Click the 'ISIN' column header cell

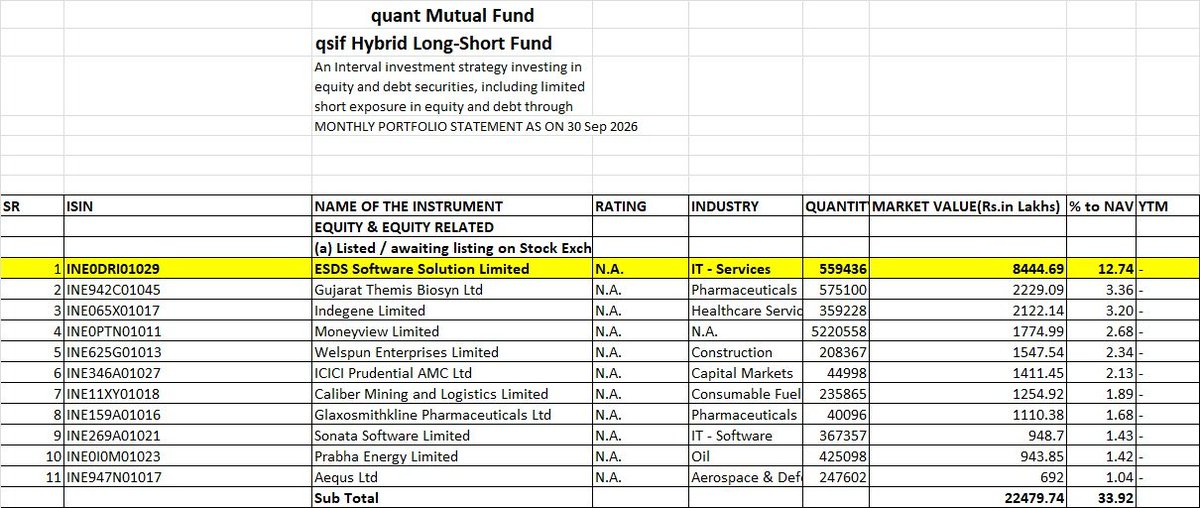[188, 206]
